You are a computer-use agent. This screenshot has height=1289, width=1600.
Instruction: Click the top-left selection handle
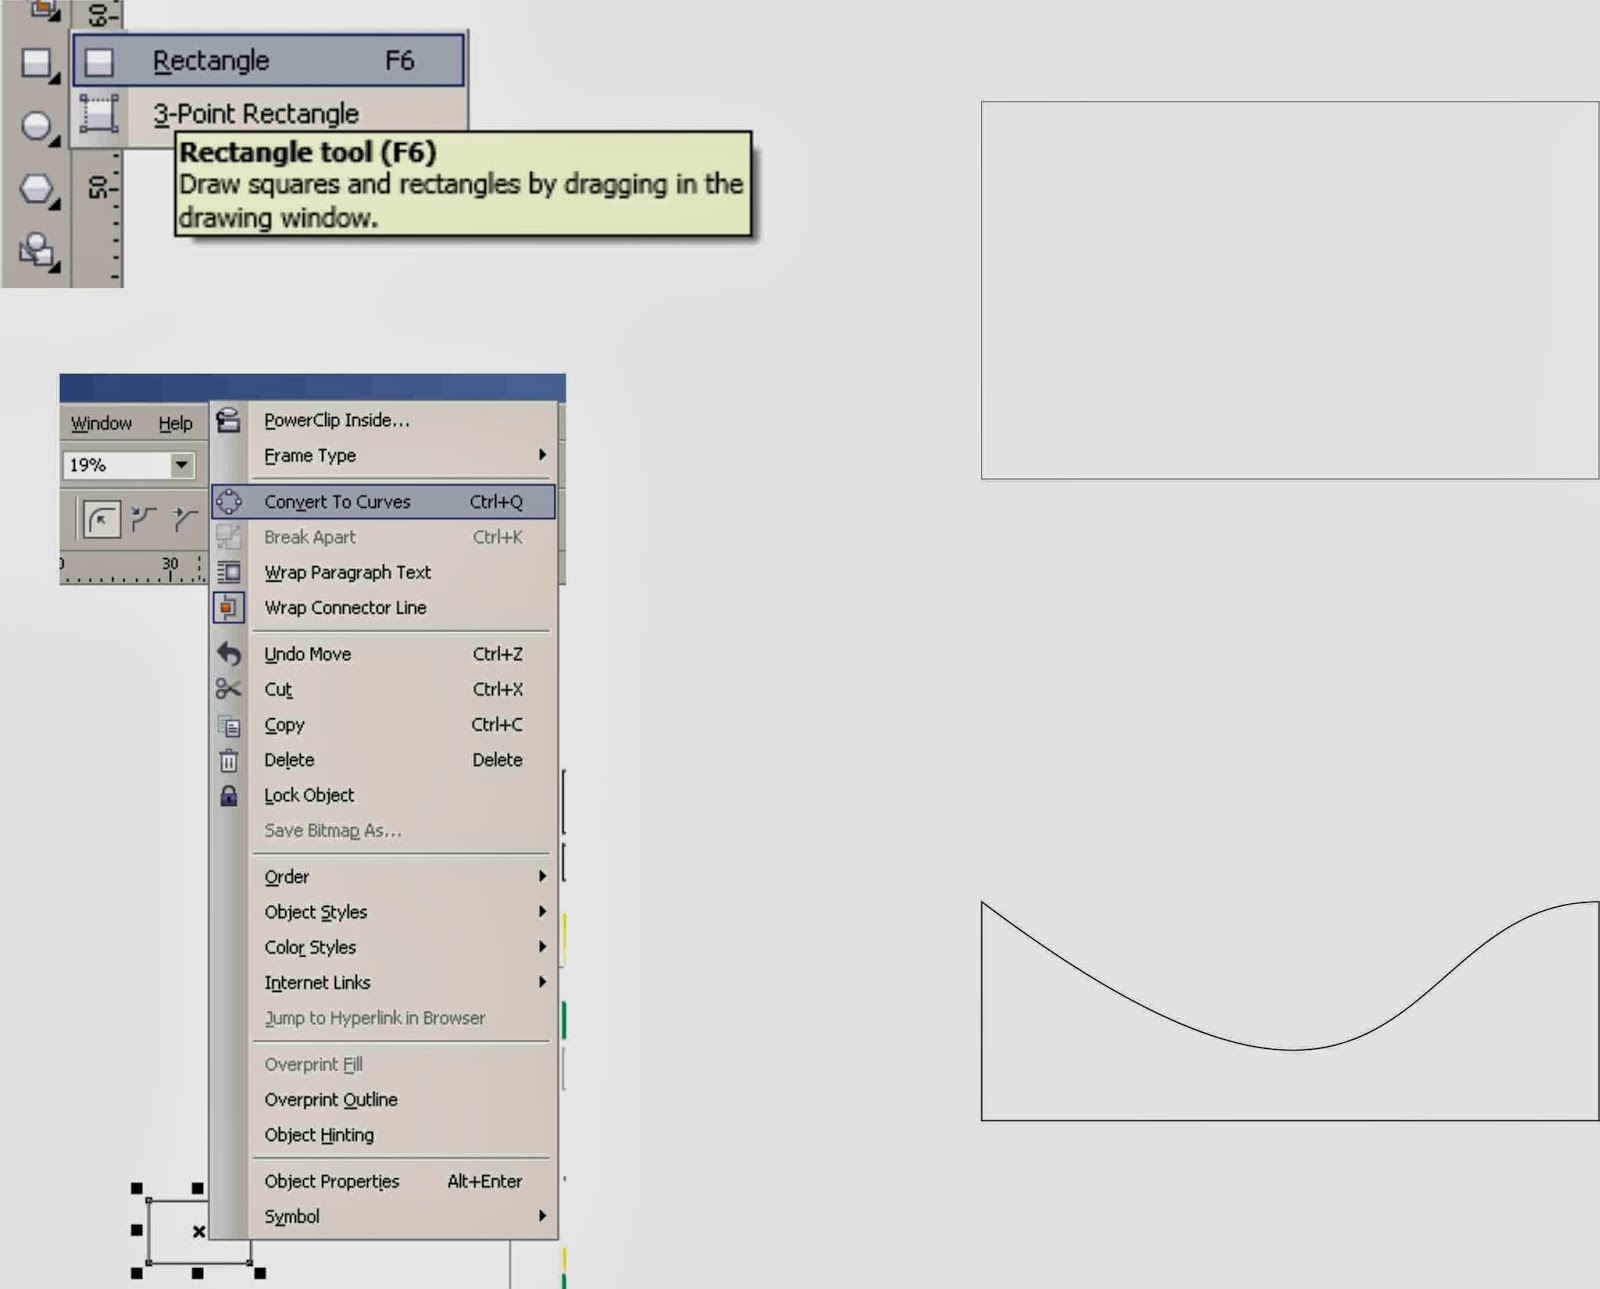coord(137,1188)
